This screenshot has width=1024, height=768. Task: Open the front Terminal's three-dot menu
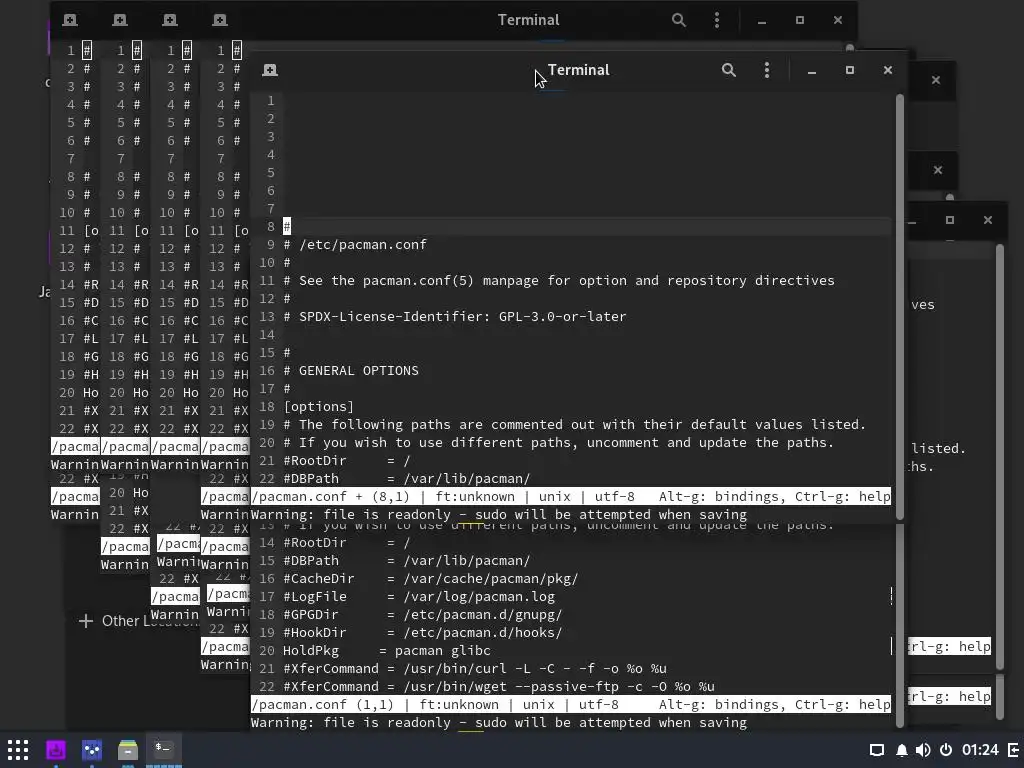pyautogui.click(x=767, y=70)
